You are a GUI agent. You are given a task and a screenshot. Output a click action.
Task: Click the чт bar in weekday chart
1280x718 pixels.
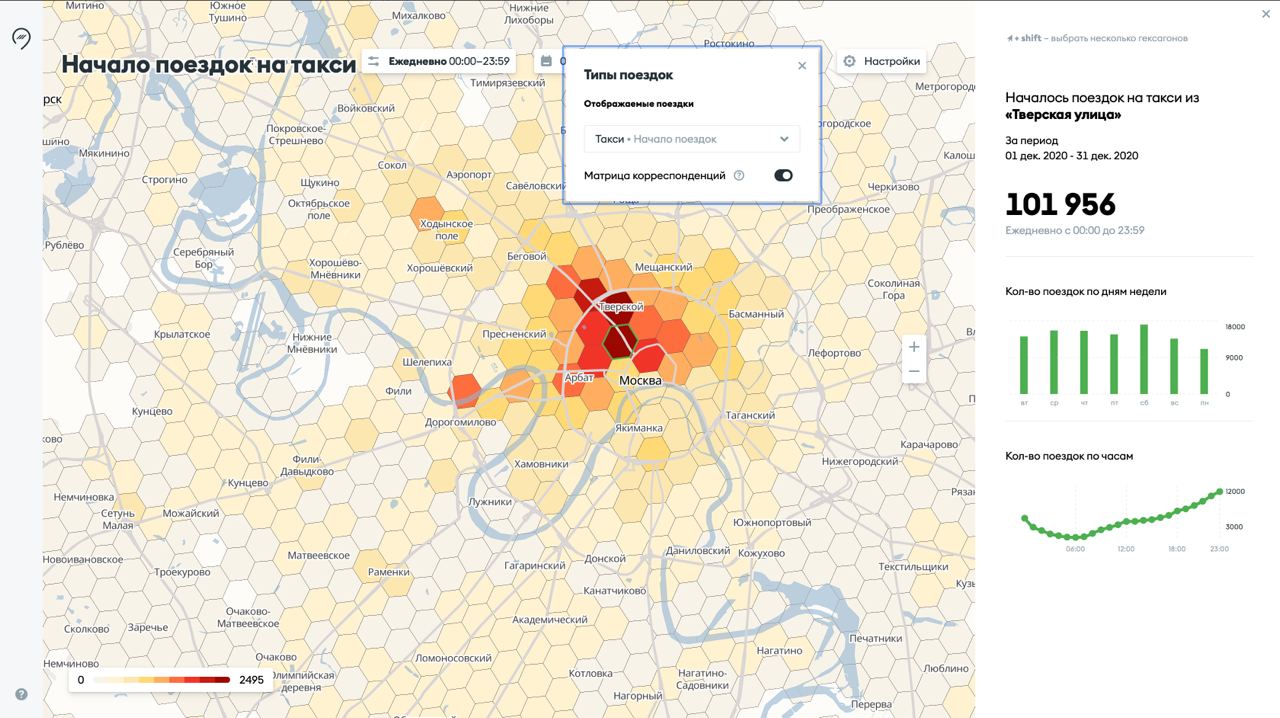(1084, 362)
